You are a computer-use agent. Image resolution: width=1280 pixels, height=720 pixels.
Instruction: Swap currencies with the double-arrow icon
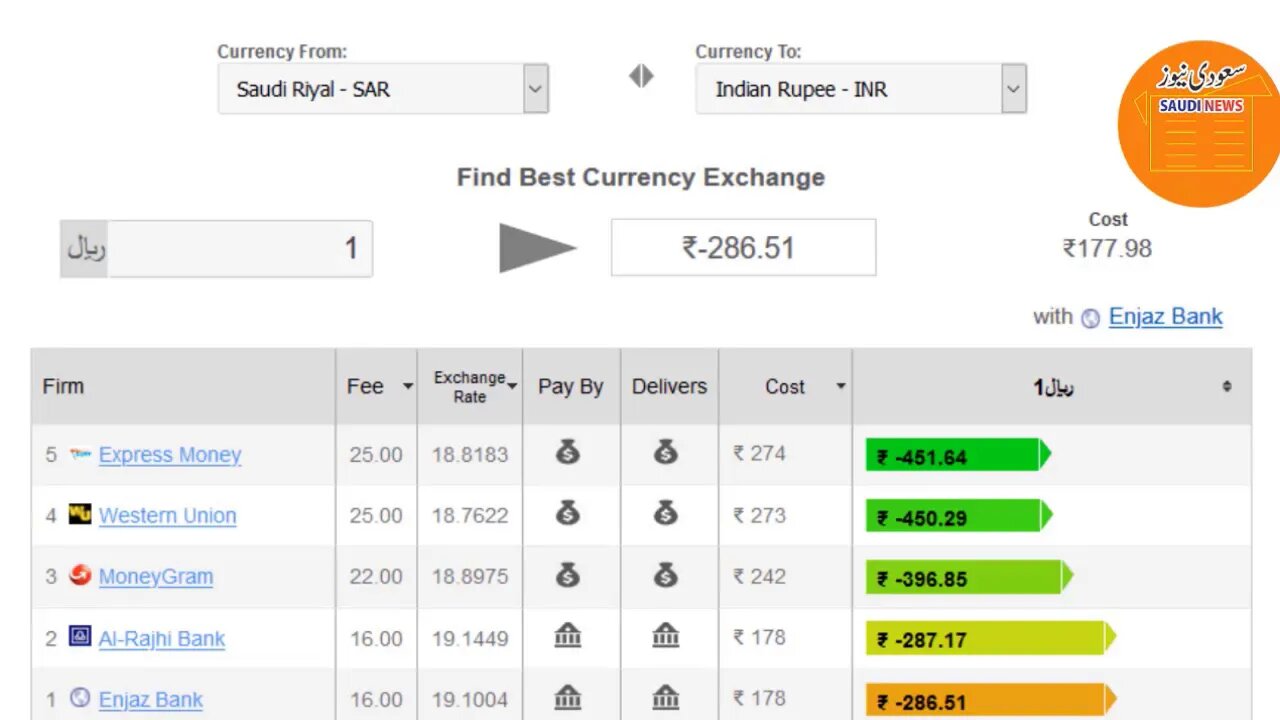(641, 76)
